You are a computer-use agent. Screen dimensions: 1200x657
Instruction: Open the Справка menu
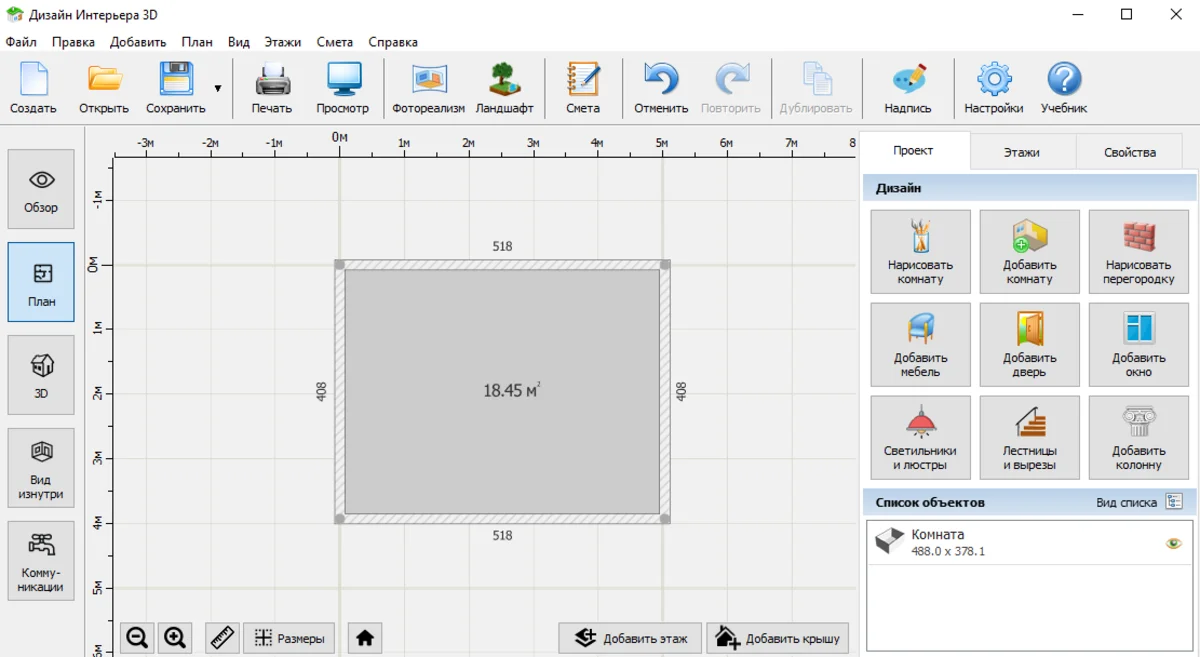coord(393,42)
